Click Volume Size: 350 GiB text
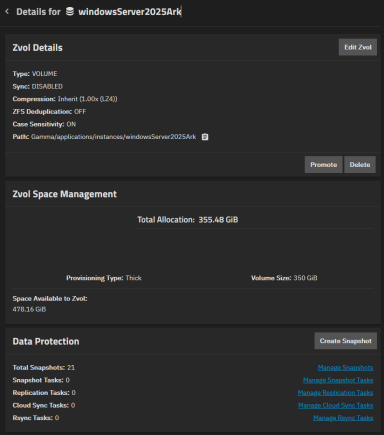This screenshot has width=384, height=435. (x=284, y=278)
